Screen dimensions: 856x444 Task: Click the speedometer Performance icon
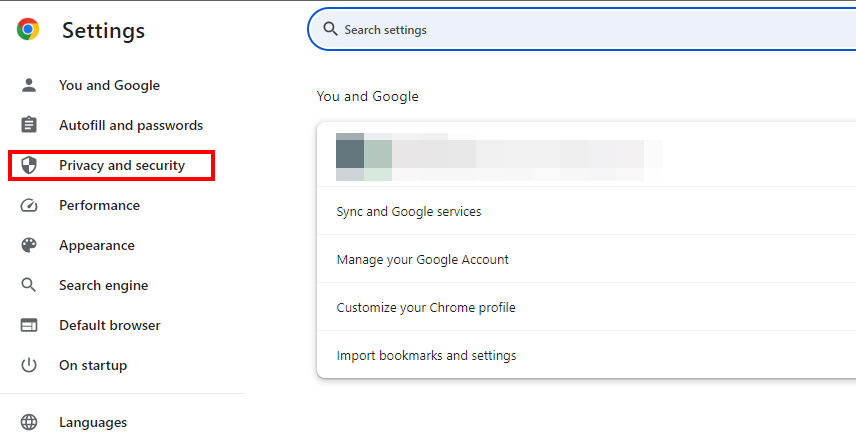point(28,205)
